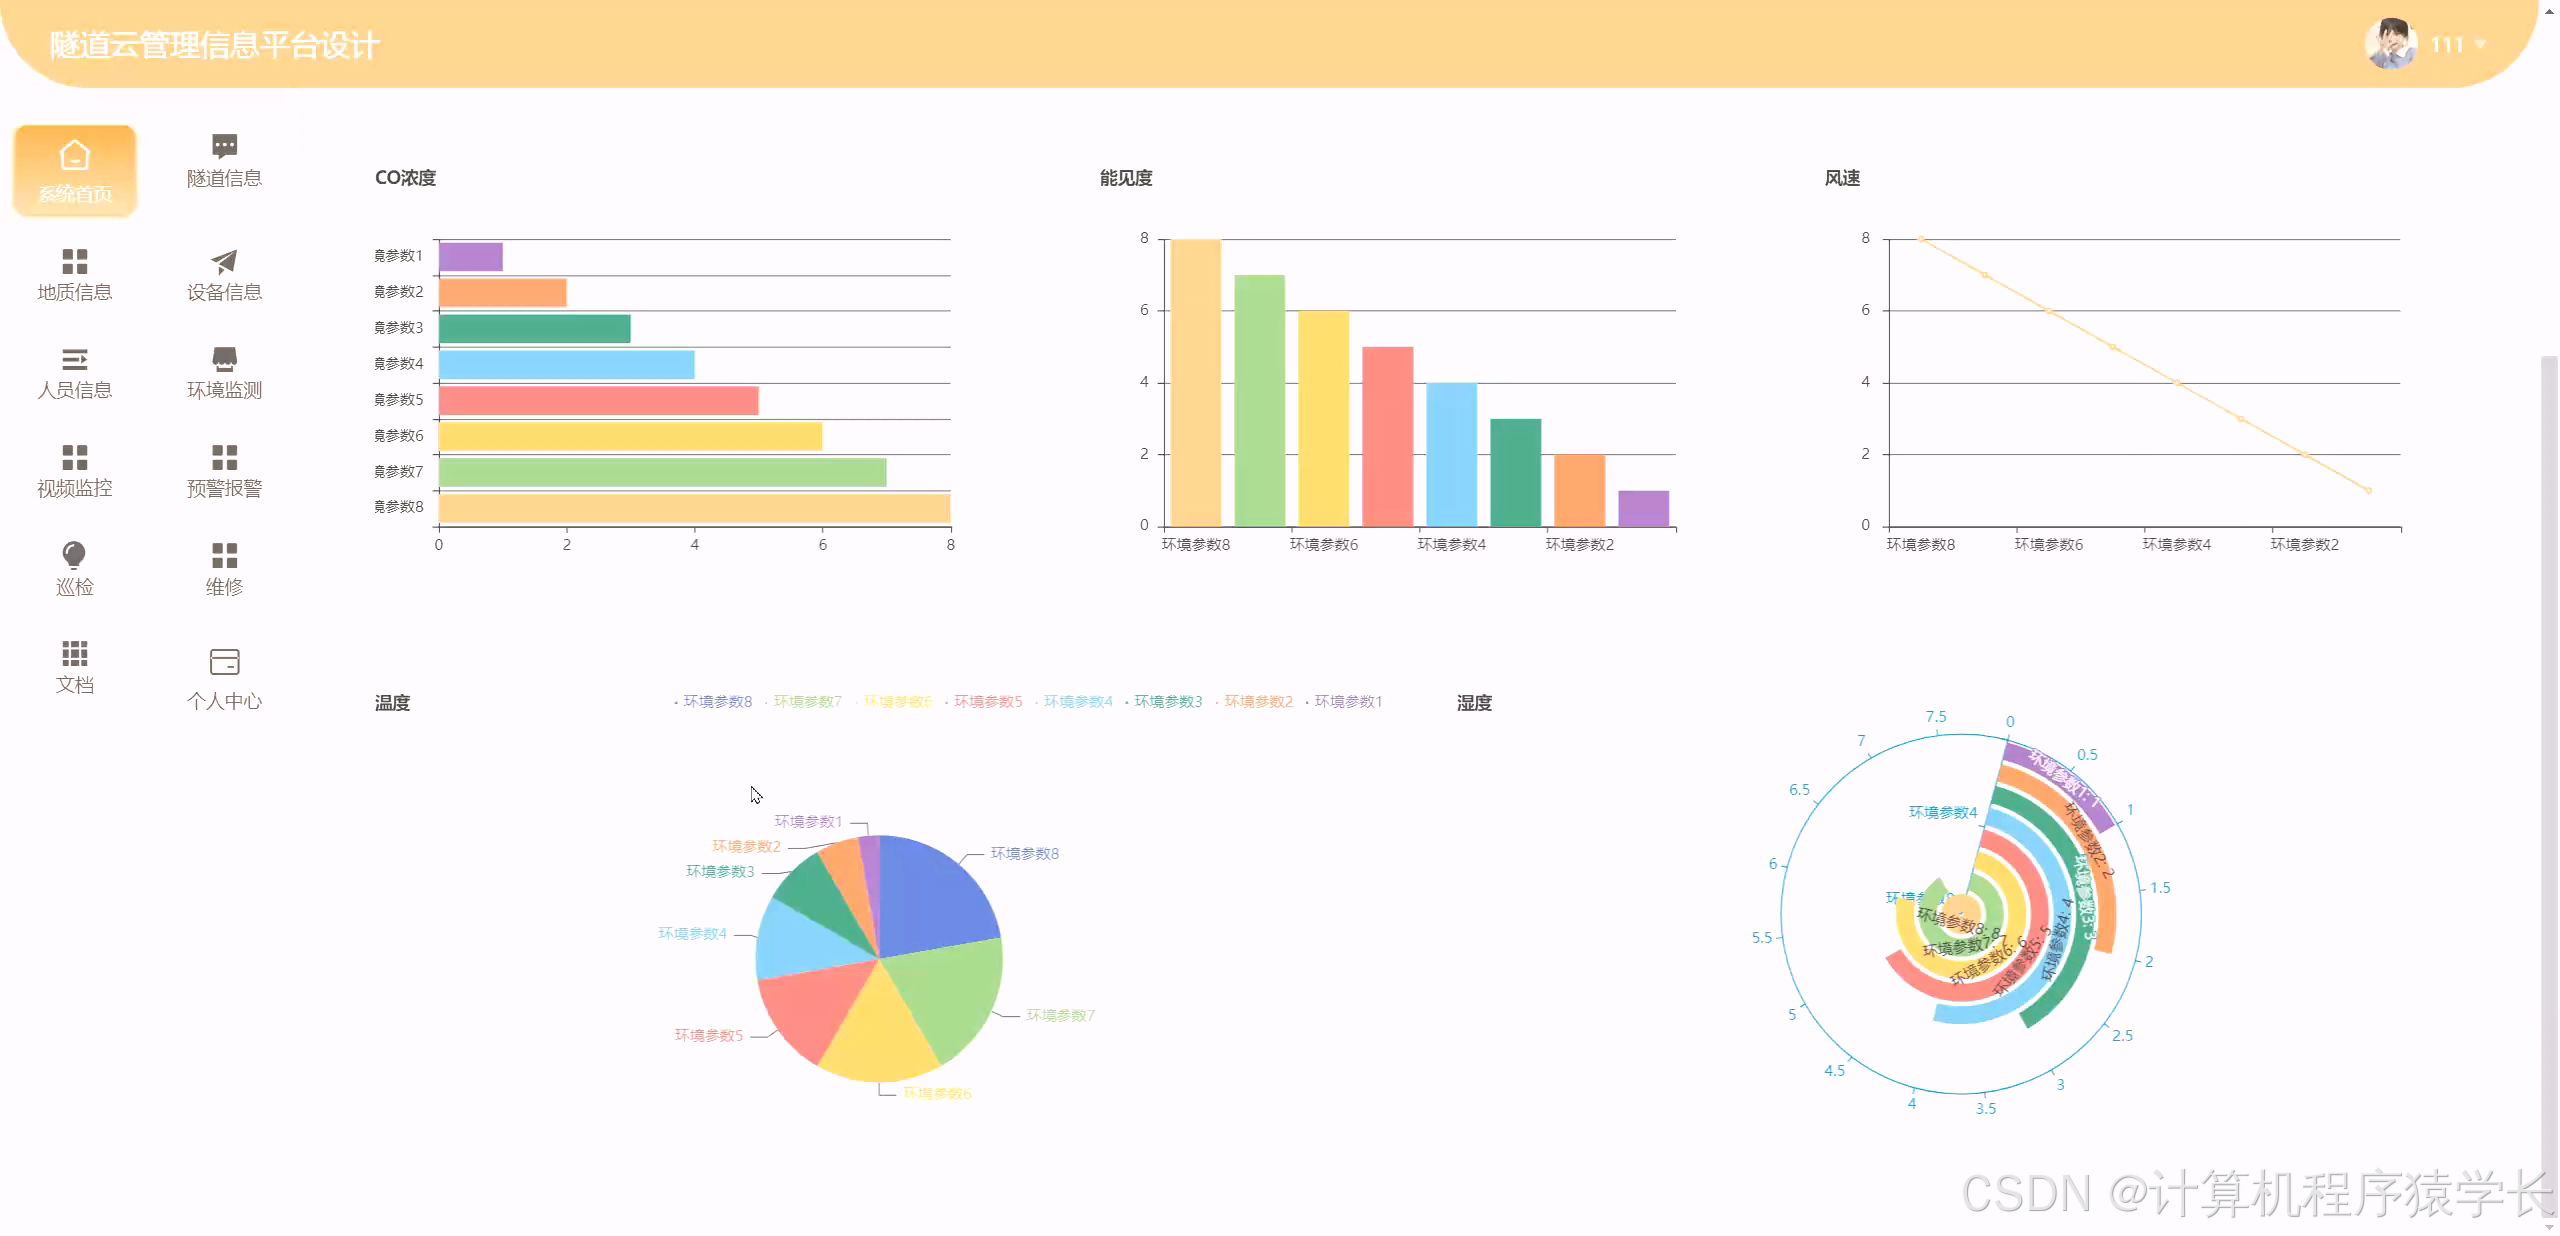Open the 视频监控 menu item
The height and width of the screenshot is (1236, 2560).
point(75,471)
